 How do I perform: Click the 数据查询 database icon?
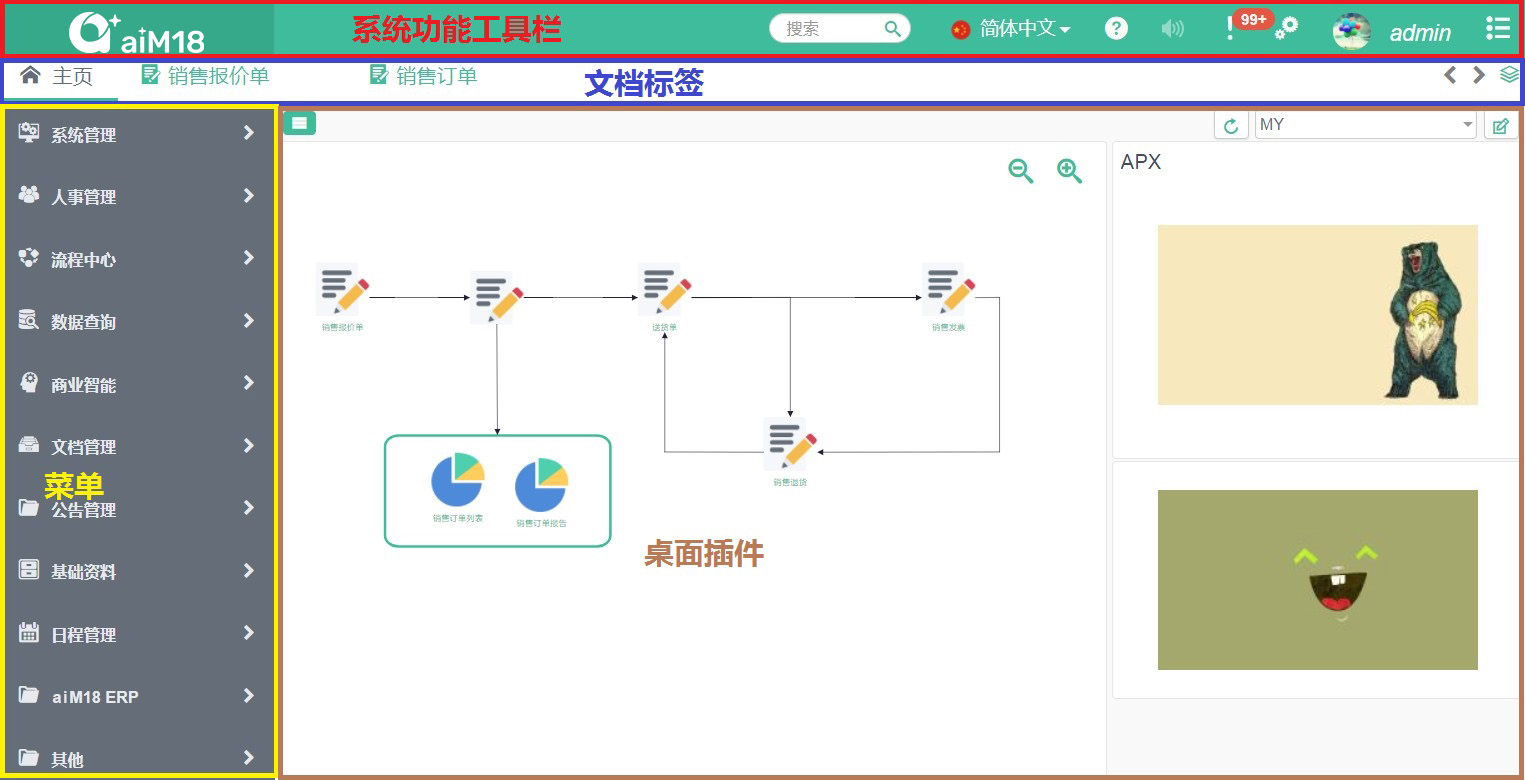29,320
